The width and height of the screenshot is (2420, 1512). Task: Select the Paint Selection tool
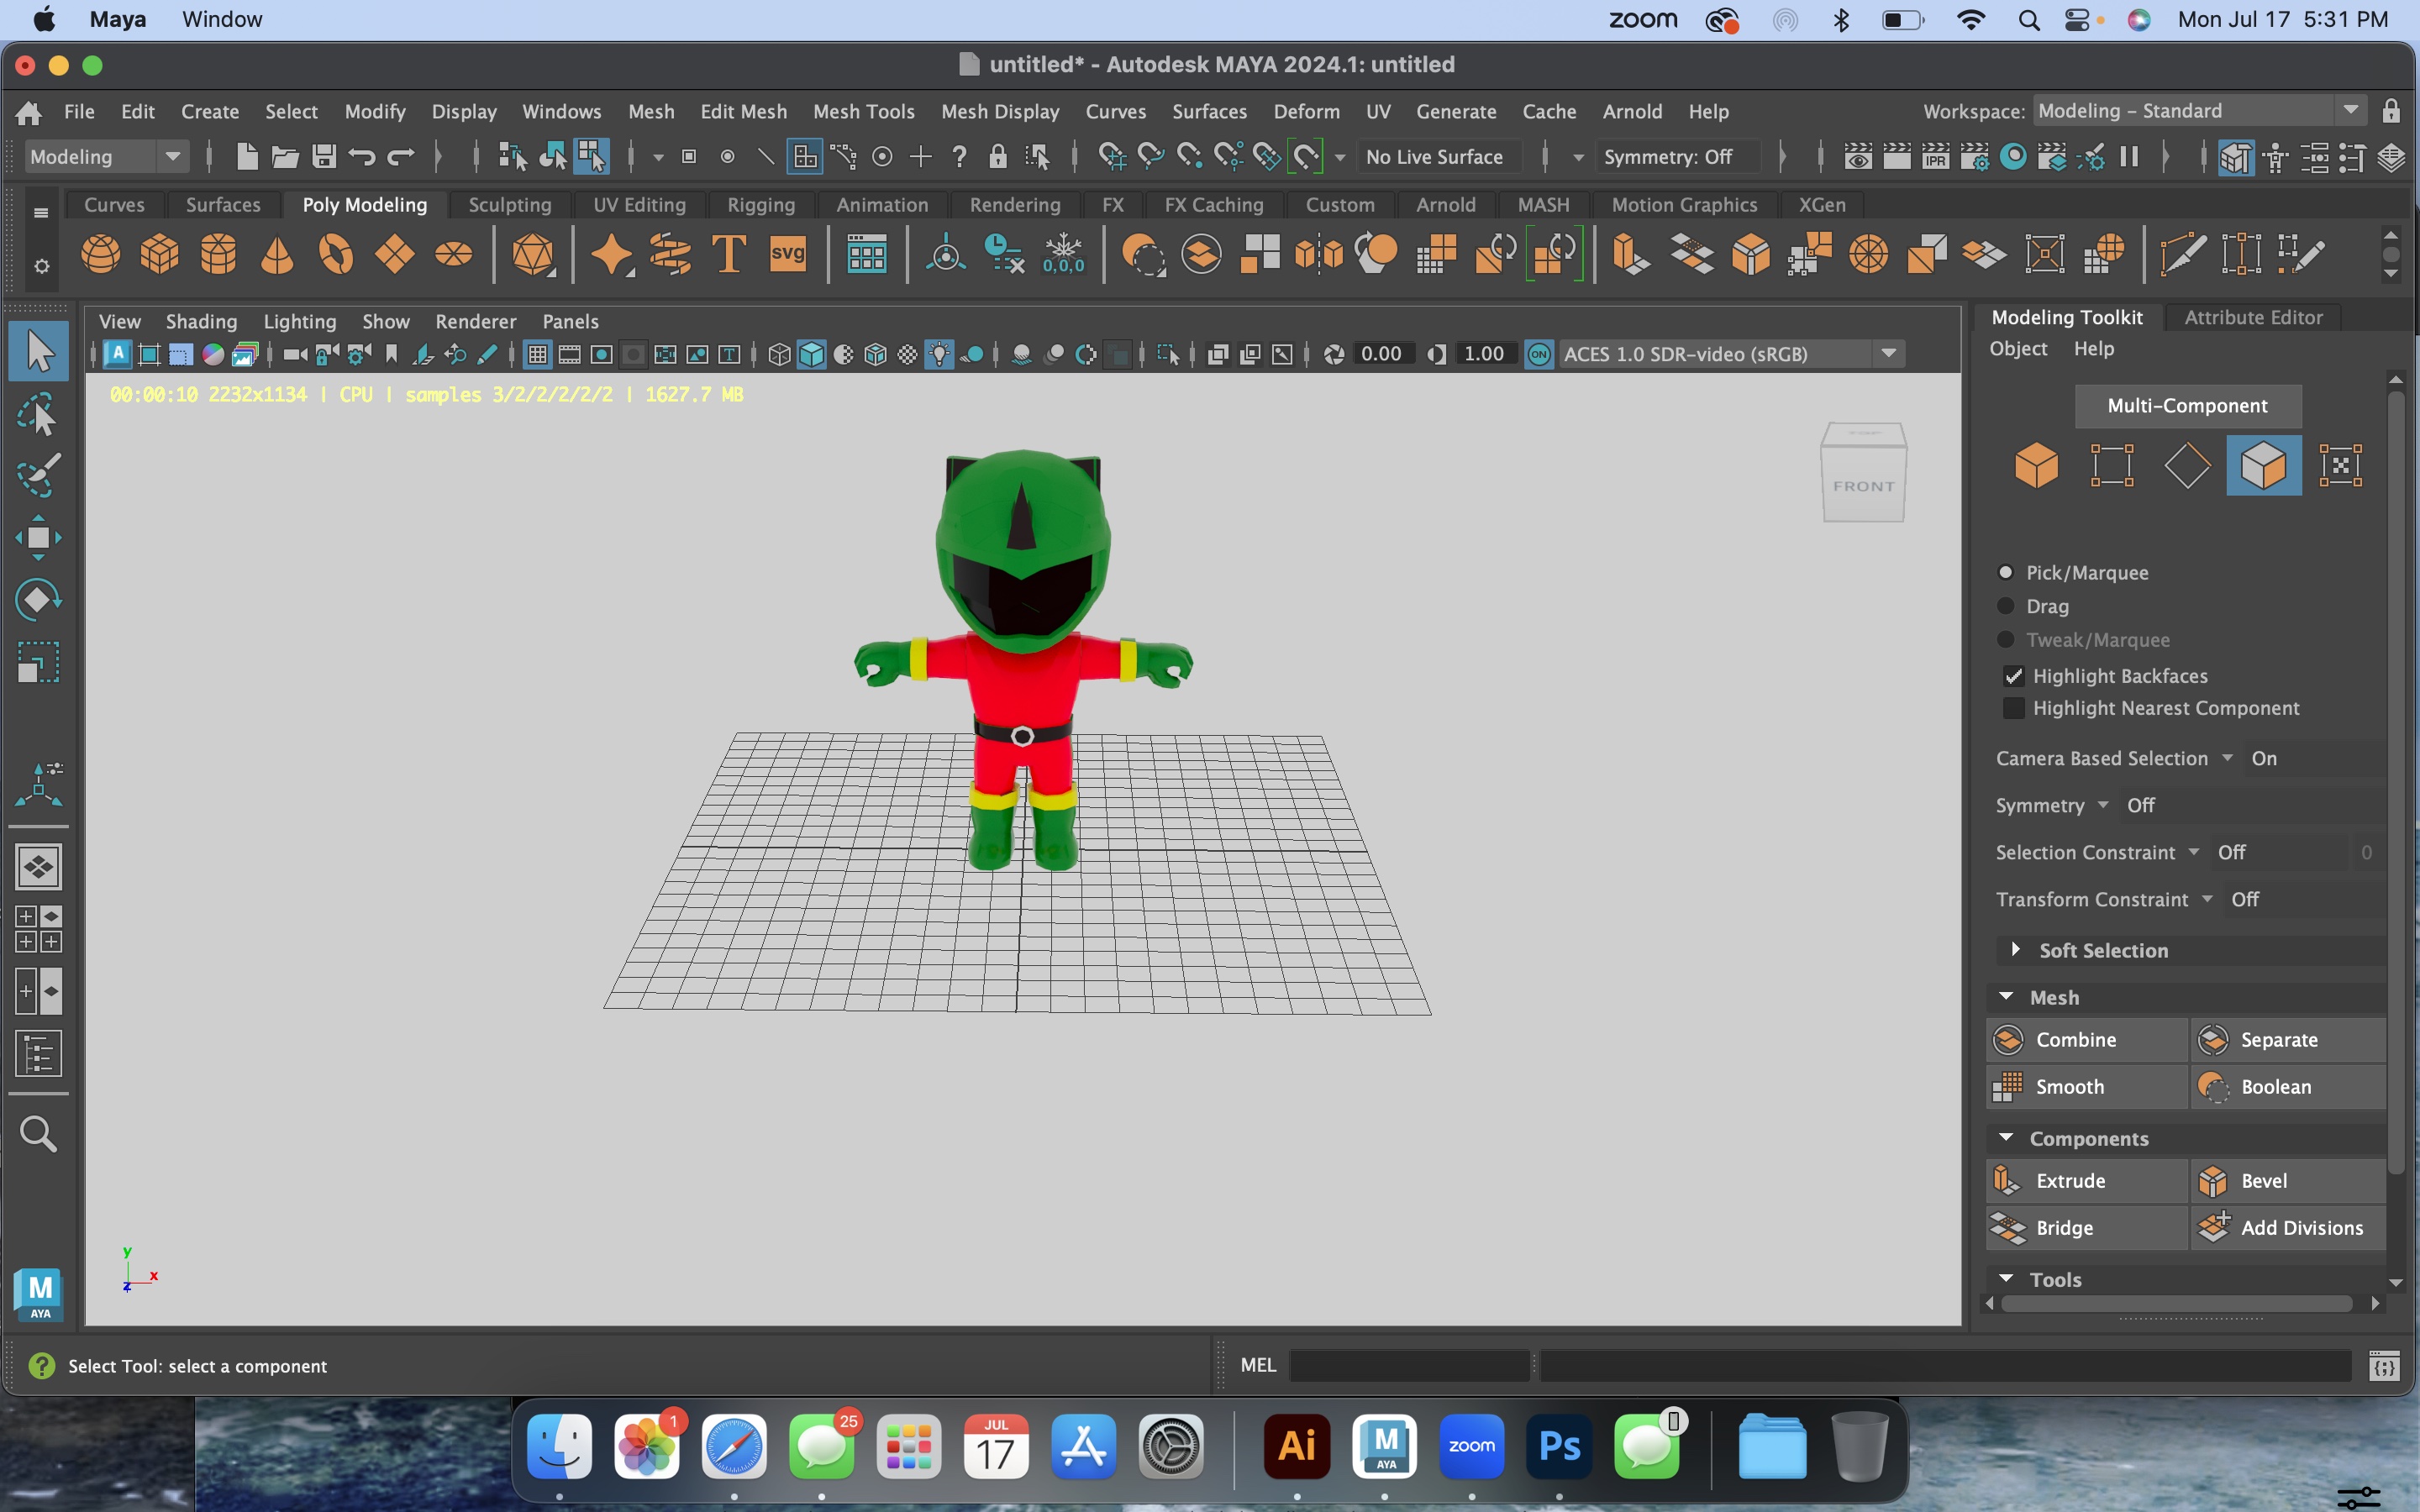(39, 476)
